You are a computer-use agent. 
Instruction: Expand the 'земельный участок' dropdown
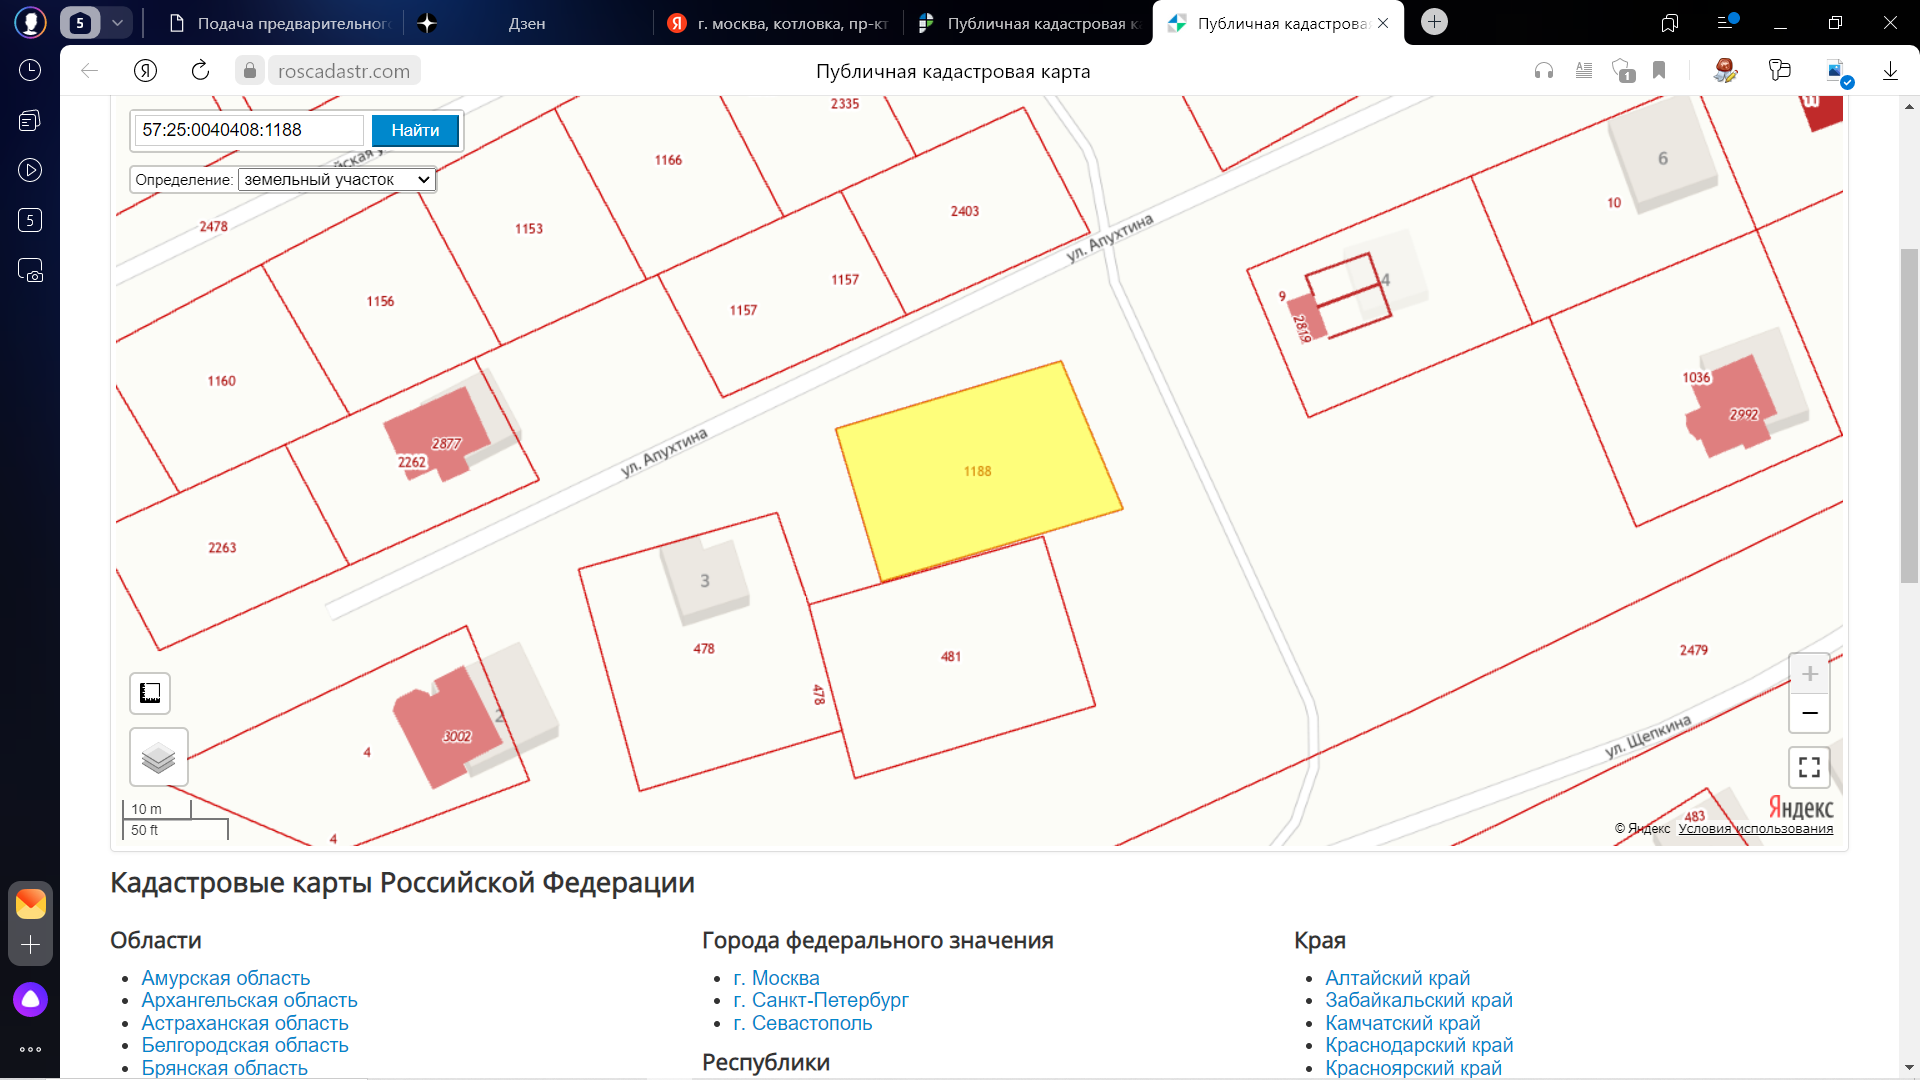point(337,180)
